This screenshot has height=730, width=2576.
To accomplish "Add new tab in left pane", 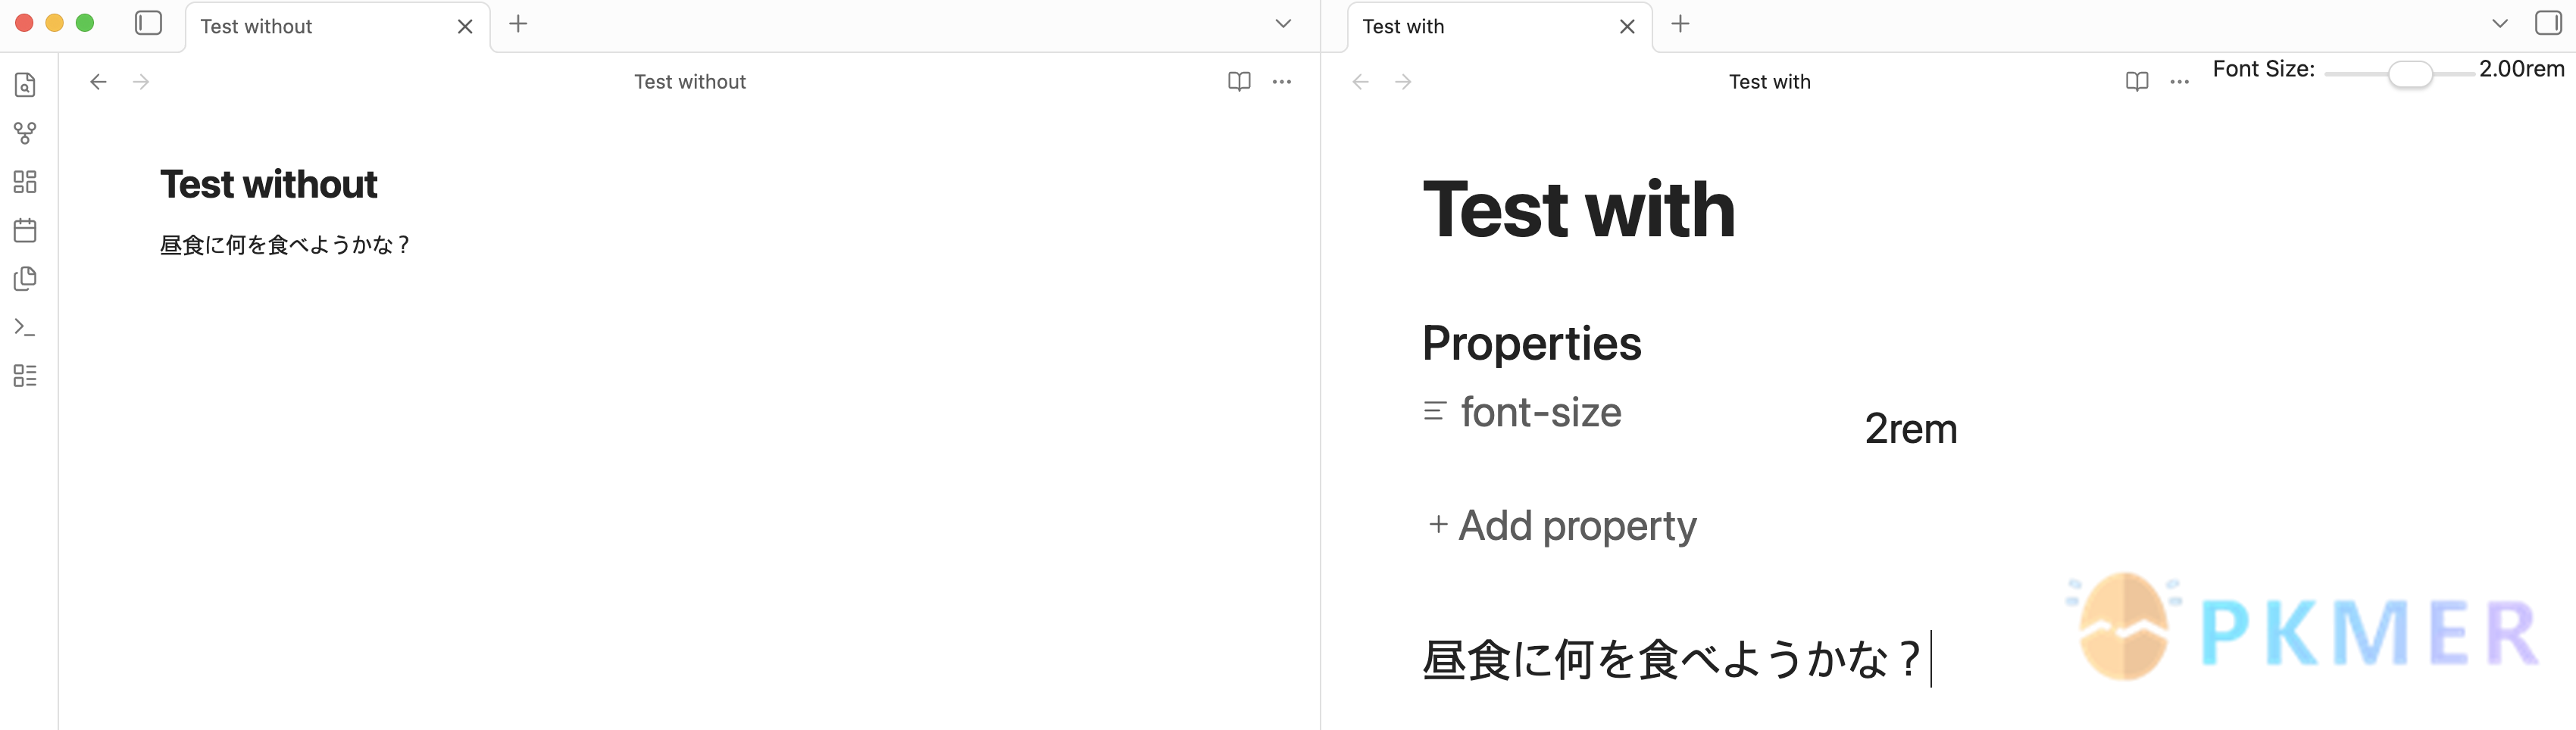I will tap(518, 24).
